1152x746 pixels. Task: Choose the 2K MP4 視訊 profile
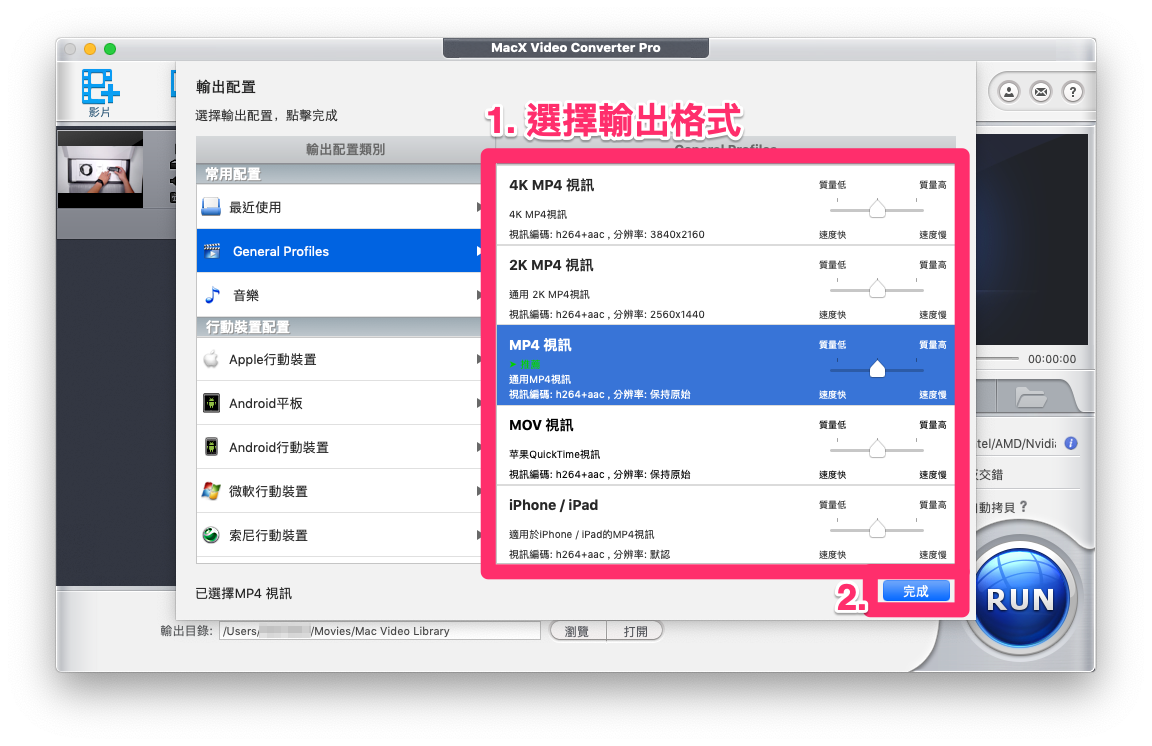pos(725,285)
